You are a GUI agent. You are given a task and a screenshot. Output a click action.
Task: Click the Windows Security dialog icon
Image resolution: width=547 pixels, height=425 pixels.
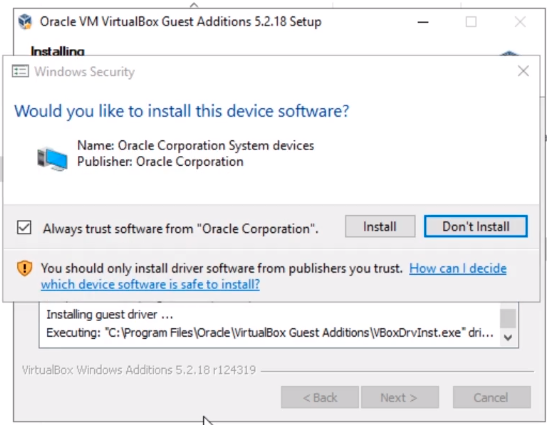tap(20, 71)
